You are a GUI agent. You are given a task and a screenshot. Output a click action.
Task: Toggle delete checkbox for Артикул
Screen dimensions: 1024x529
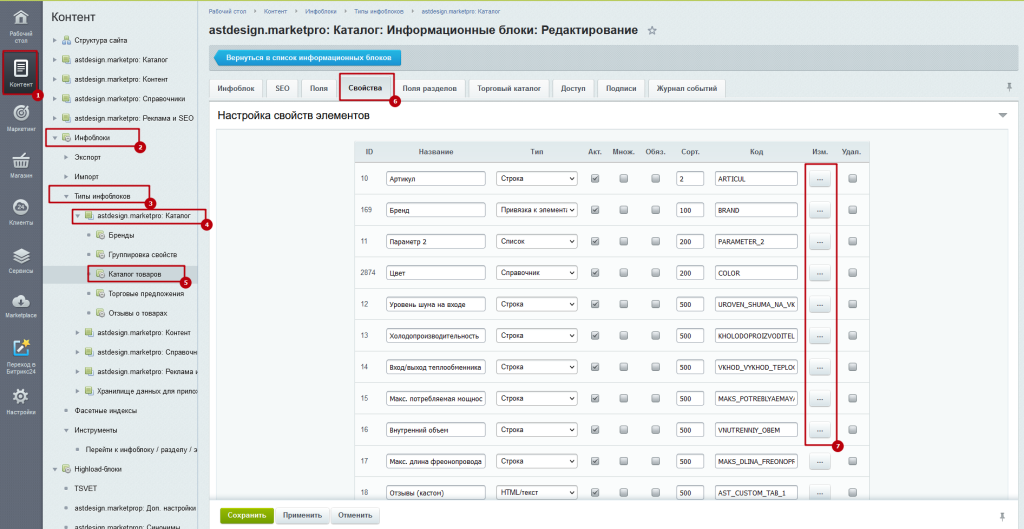coord(852,178)
